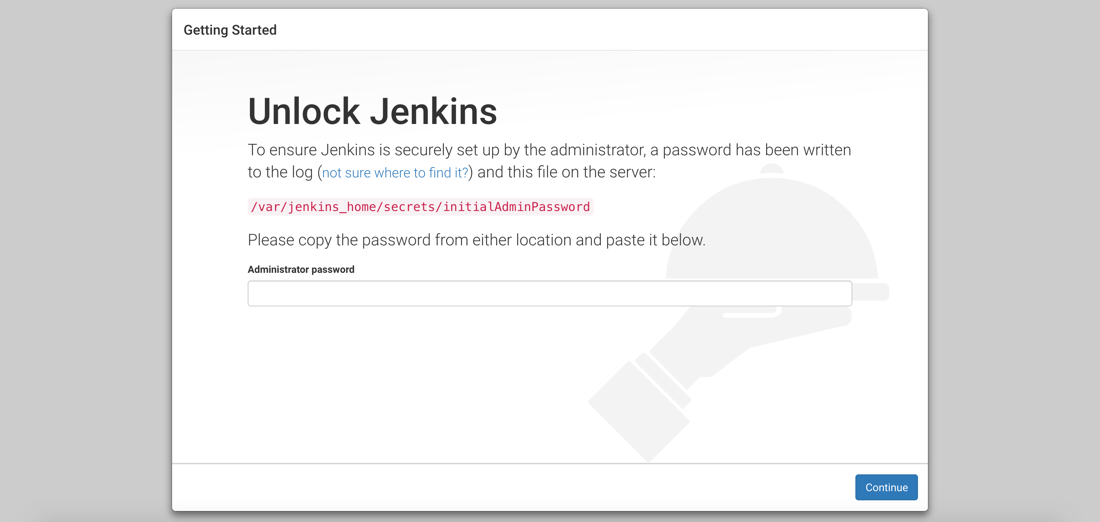Click the "Administrator password" field label
The height and width of the screenshot is (522, 1100).
301,269
